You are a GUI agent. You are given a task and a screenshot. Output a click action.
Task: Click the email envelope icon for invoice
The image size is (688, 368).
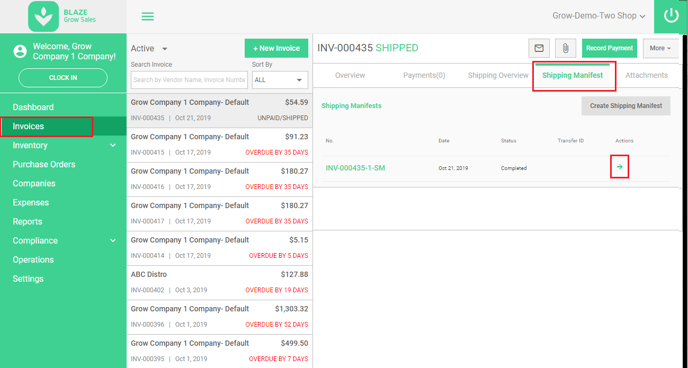[539, 48]
